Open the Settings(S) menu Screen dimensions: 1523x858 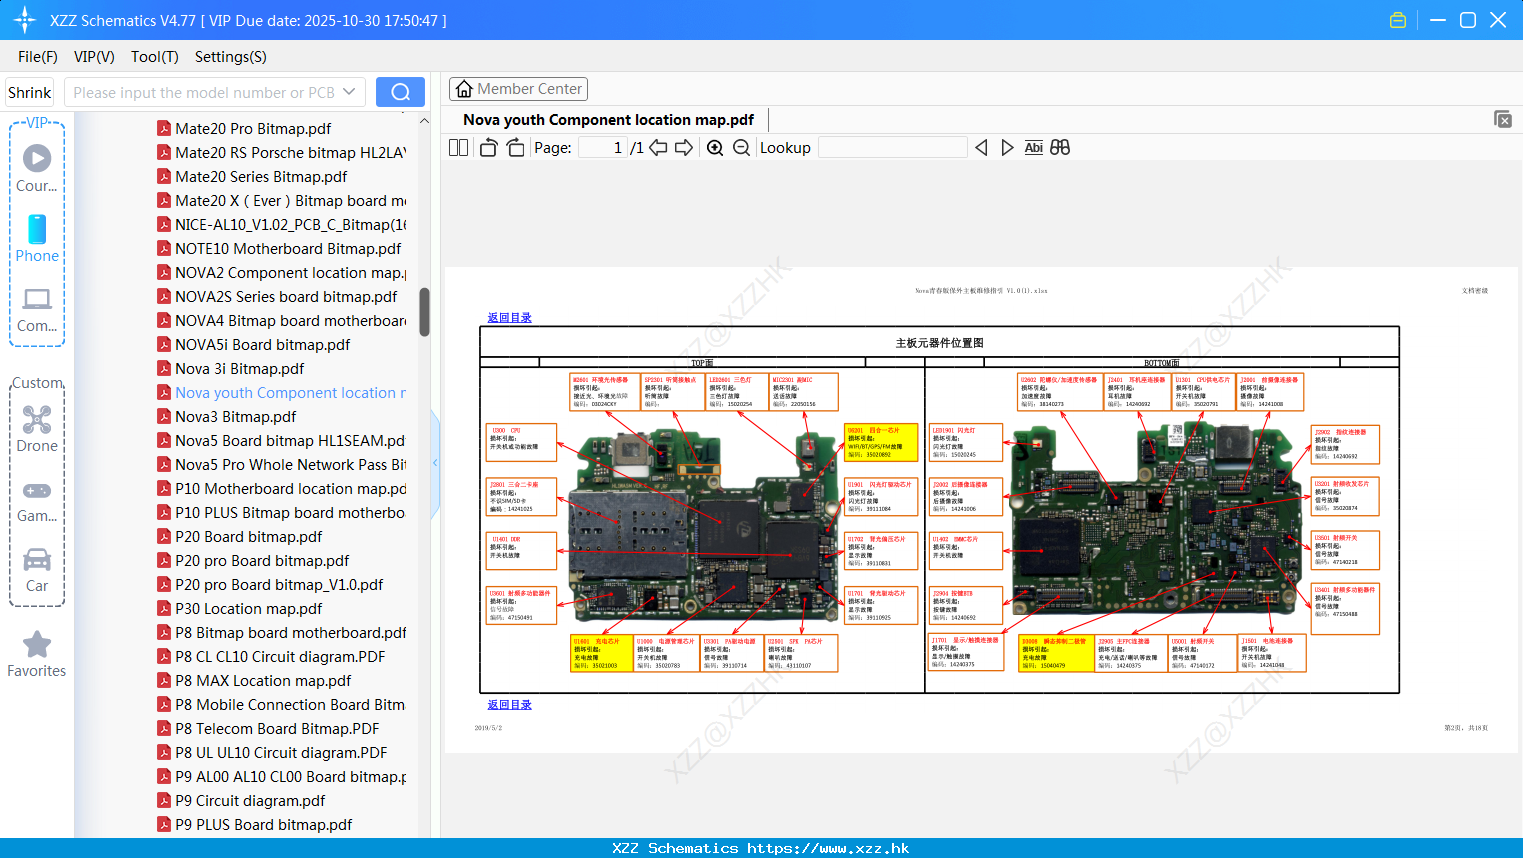[x=230, y=57]
